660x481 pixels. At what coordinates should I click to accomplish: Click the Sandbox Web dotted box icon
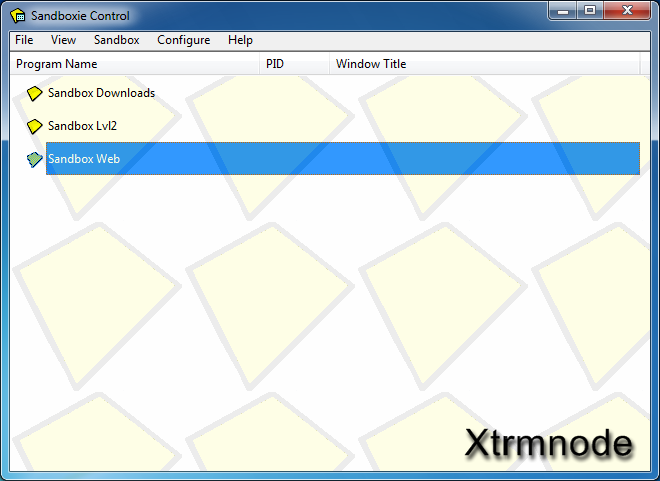click(x=35, y=159)
